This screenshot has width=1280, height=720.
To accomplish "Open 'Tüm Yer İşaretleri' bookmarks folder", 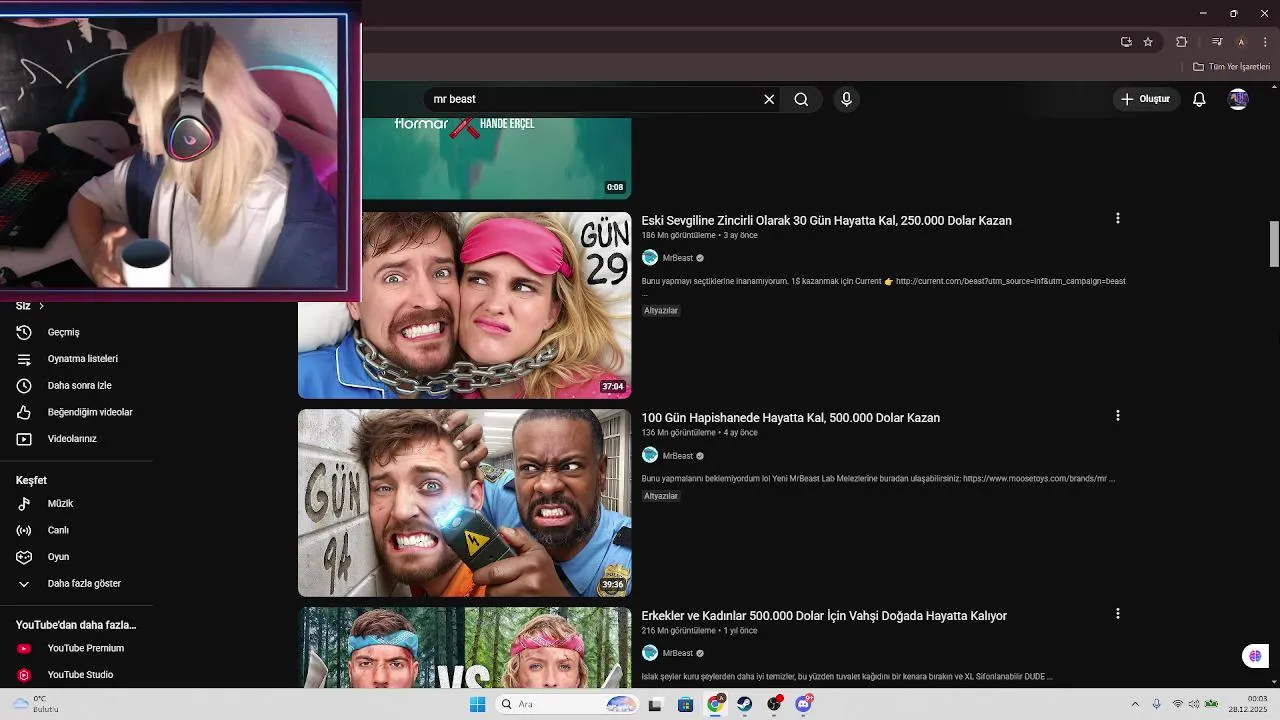I will [x=1232, y=67].
